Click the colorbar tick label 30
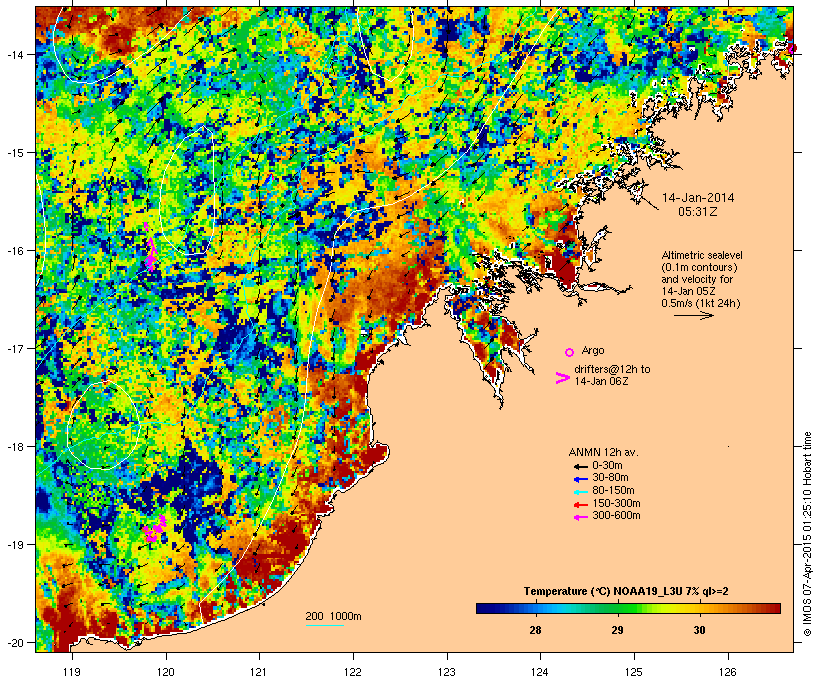 coord(699,630)
